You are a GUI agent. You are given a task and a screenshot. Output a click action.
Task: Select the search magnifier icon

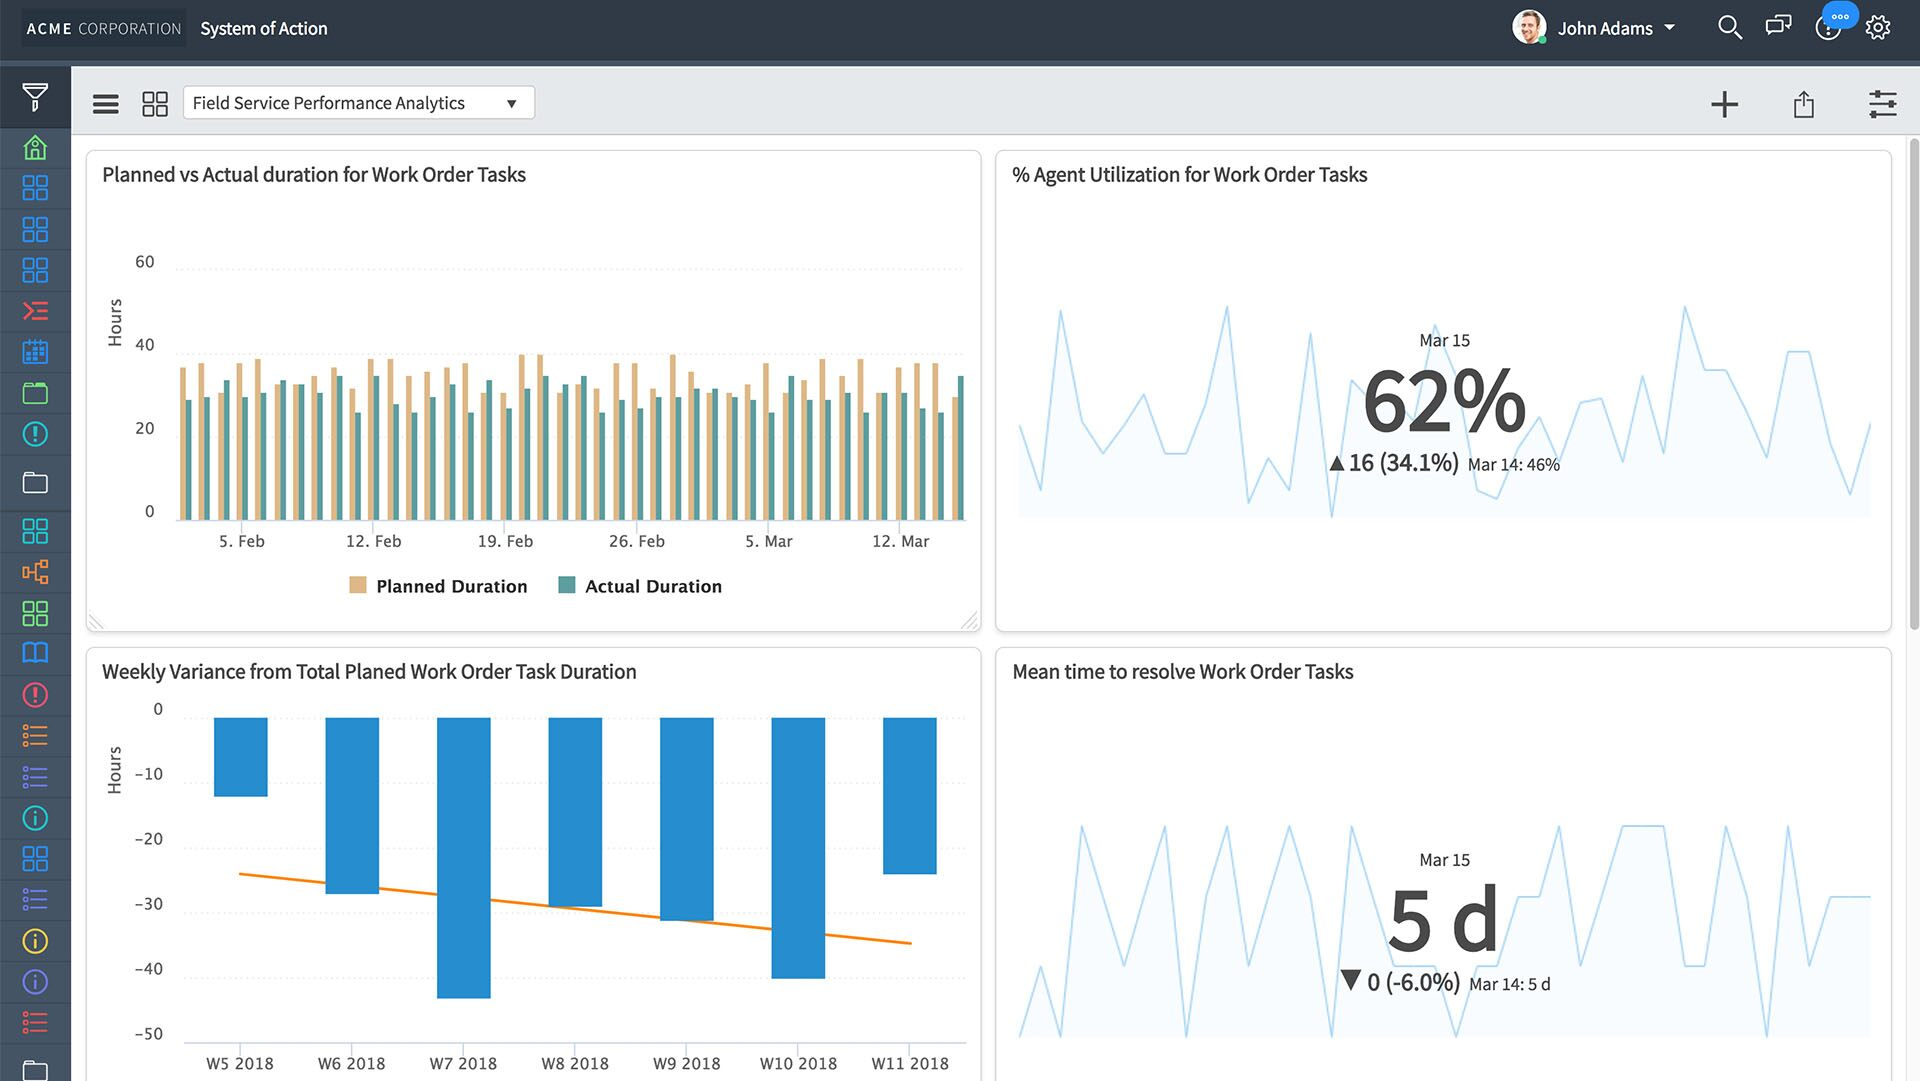1727,26
